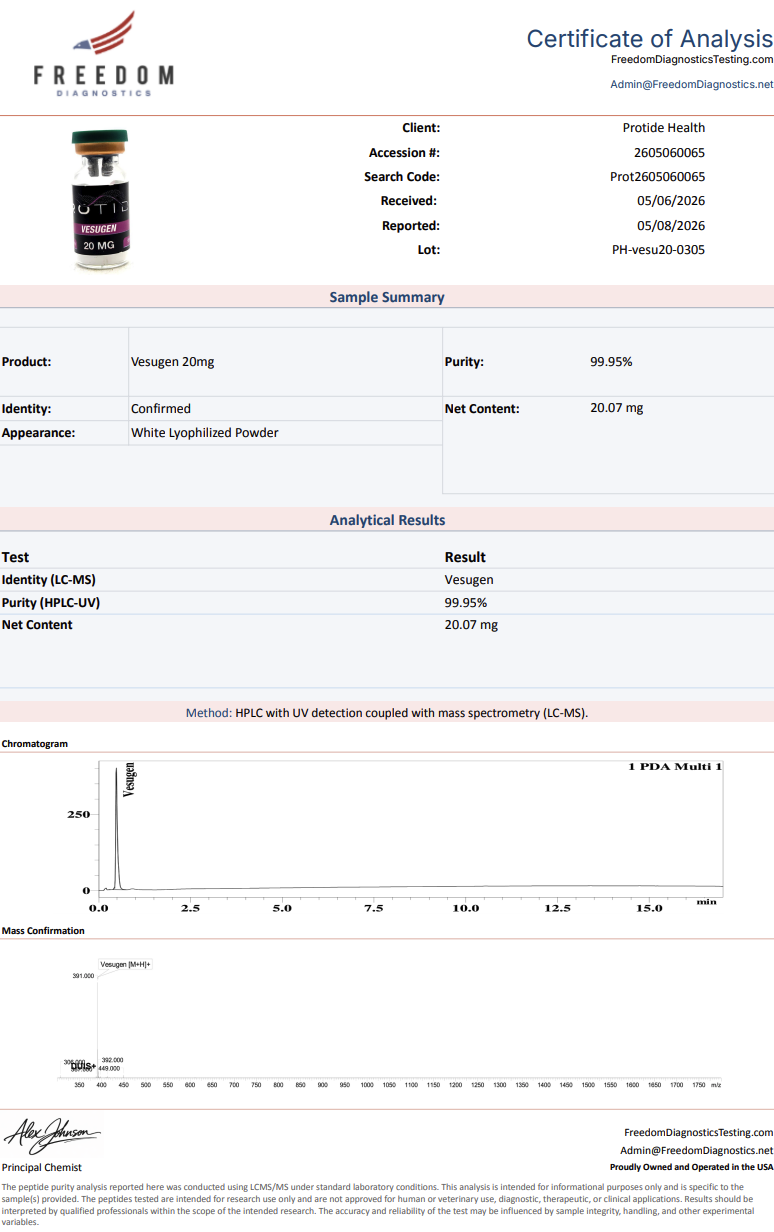
Task: Click Vesugen result in Analytical Results
Action: click(x=469, y=580)
